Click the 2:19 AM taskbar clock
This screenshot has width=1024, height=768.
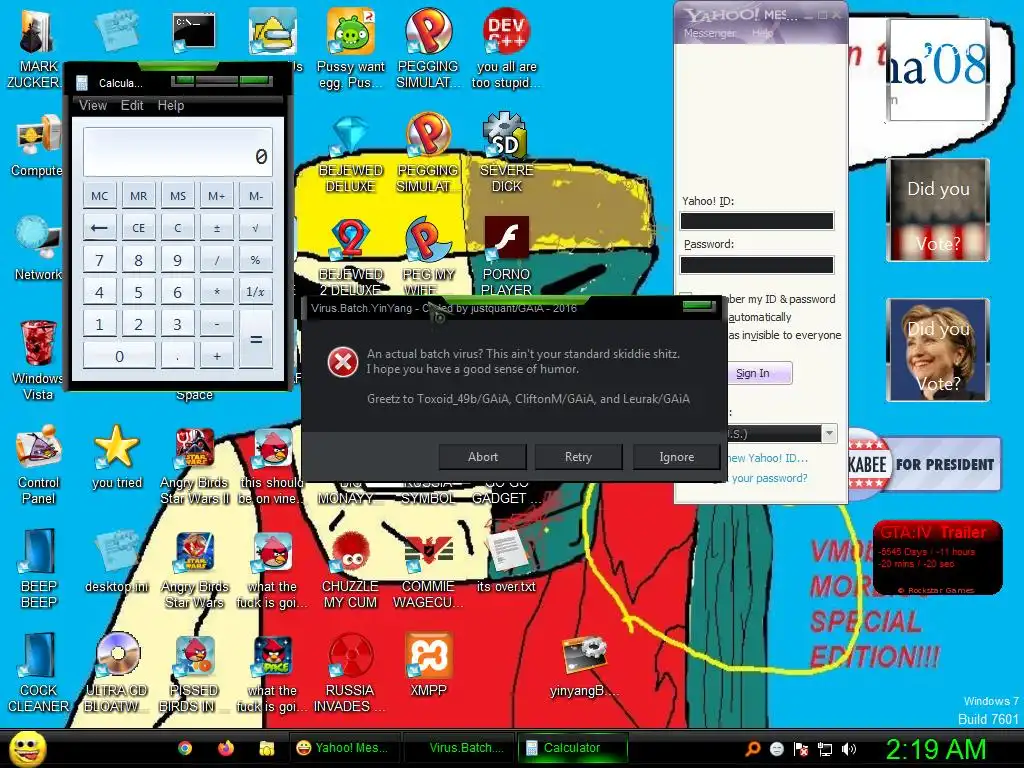pos(935,749)
